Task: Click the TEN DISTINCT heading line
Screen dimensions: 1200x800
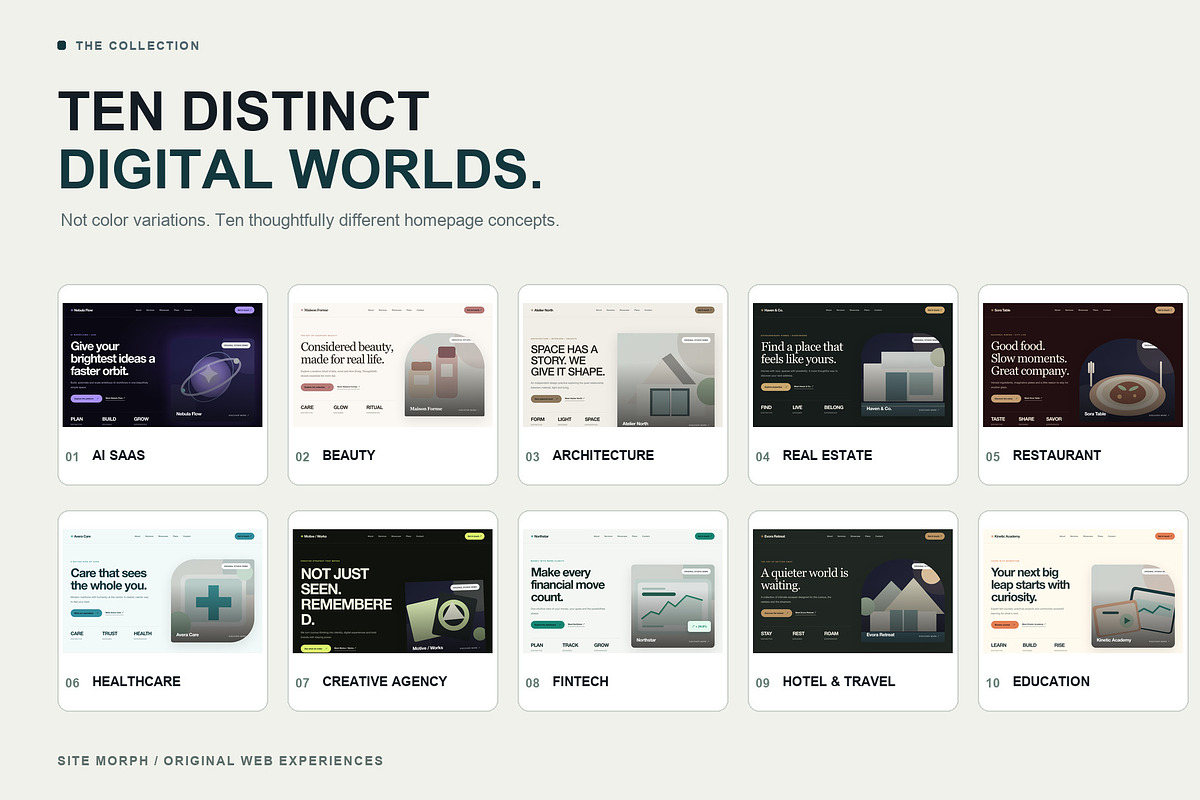Action: pos(244,111)
